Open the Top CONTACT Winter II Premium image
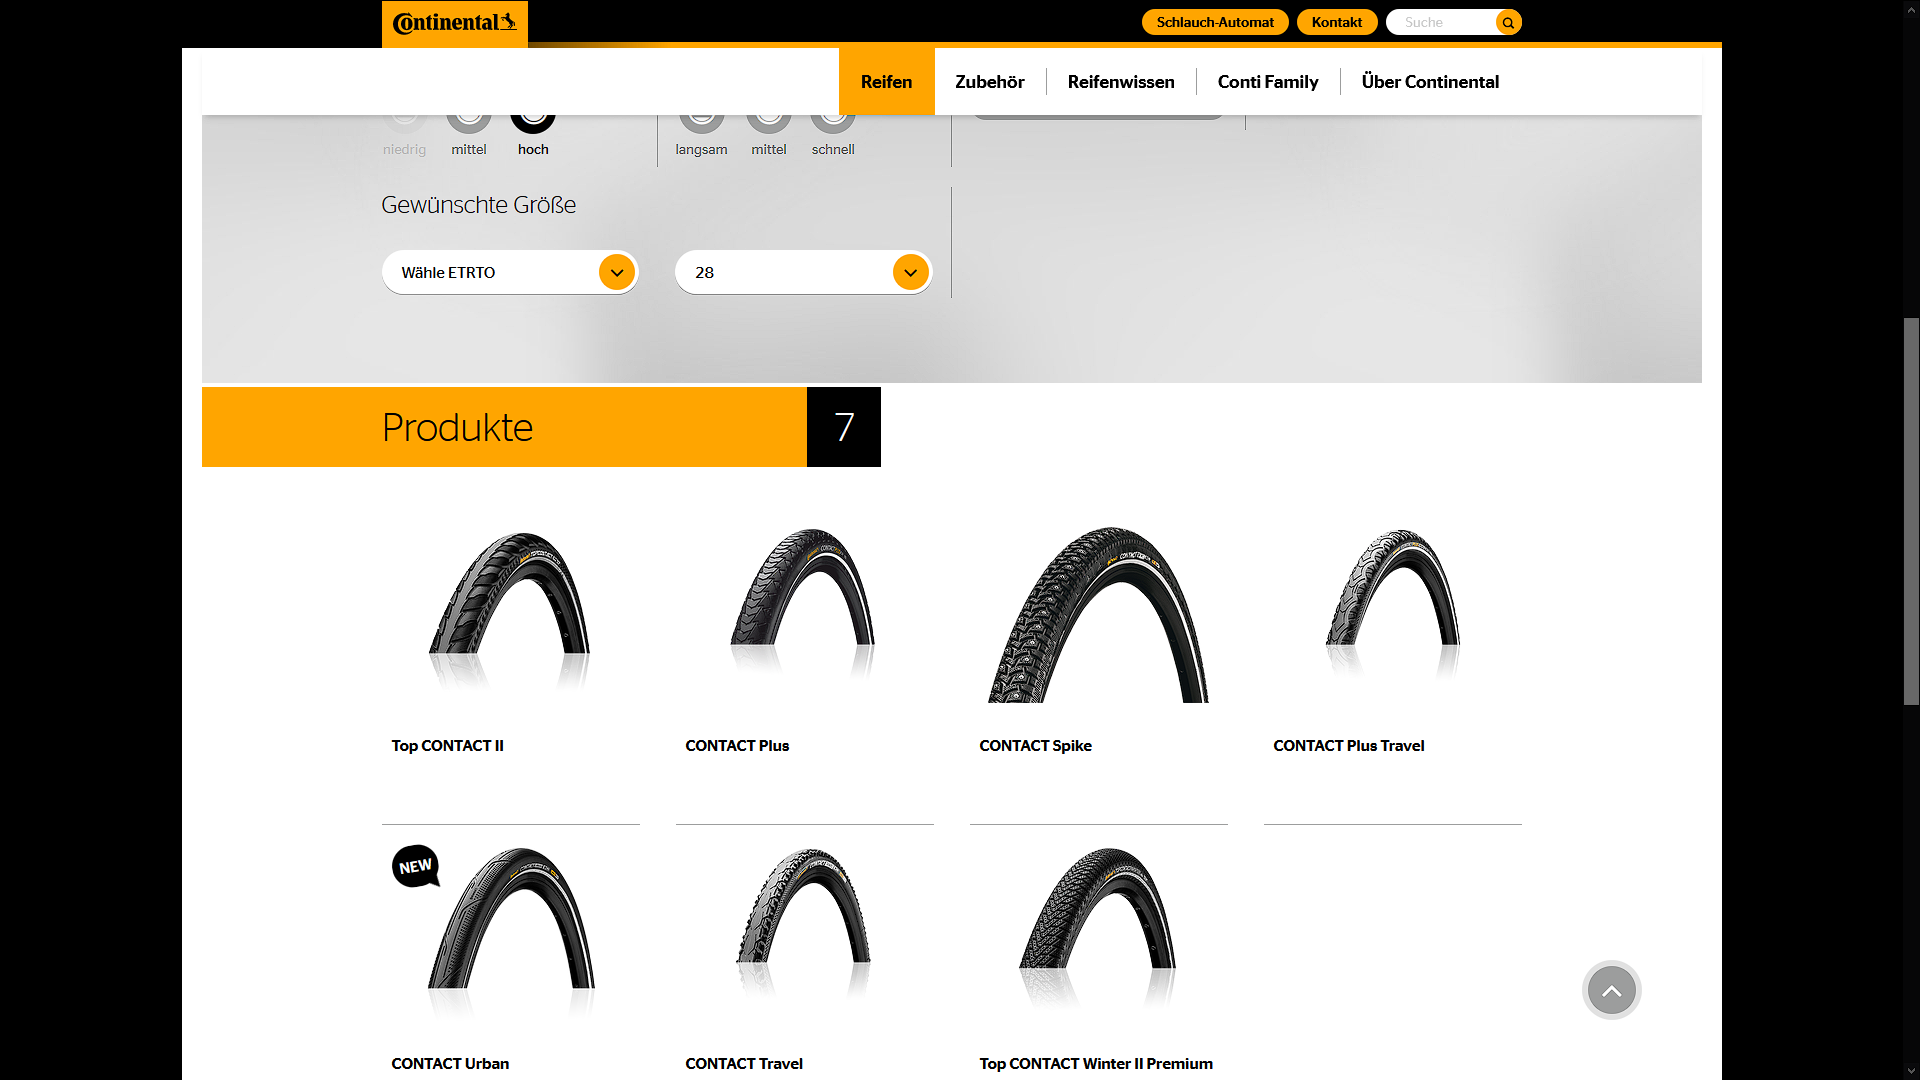This screenshot has width=1920, height=1080. [1097, 926]
